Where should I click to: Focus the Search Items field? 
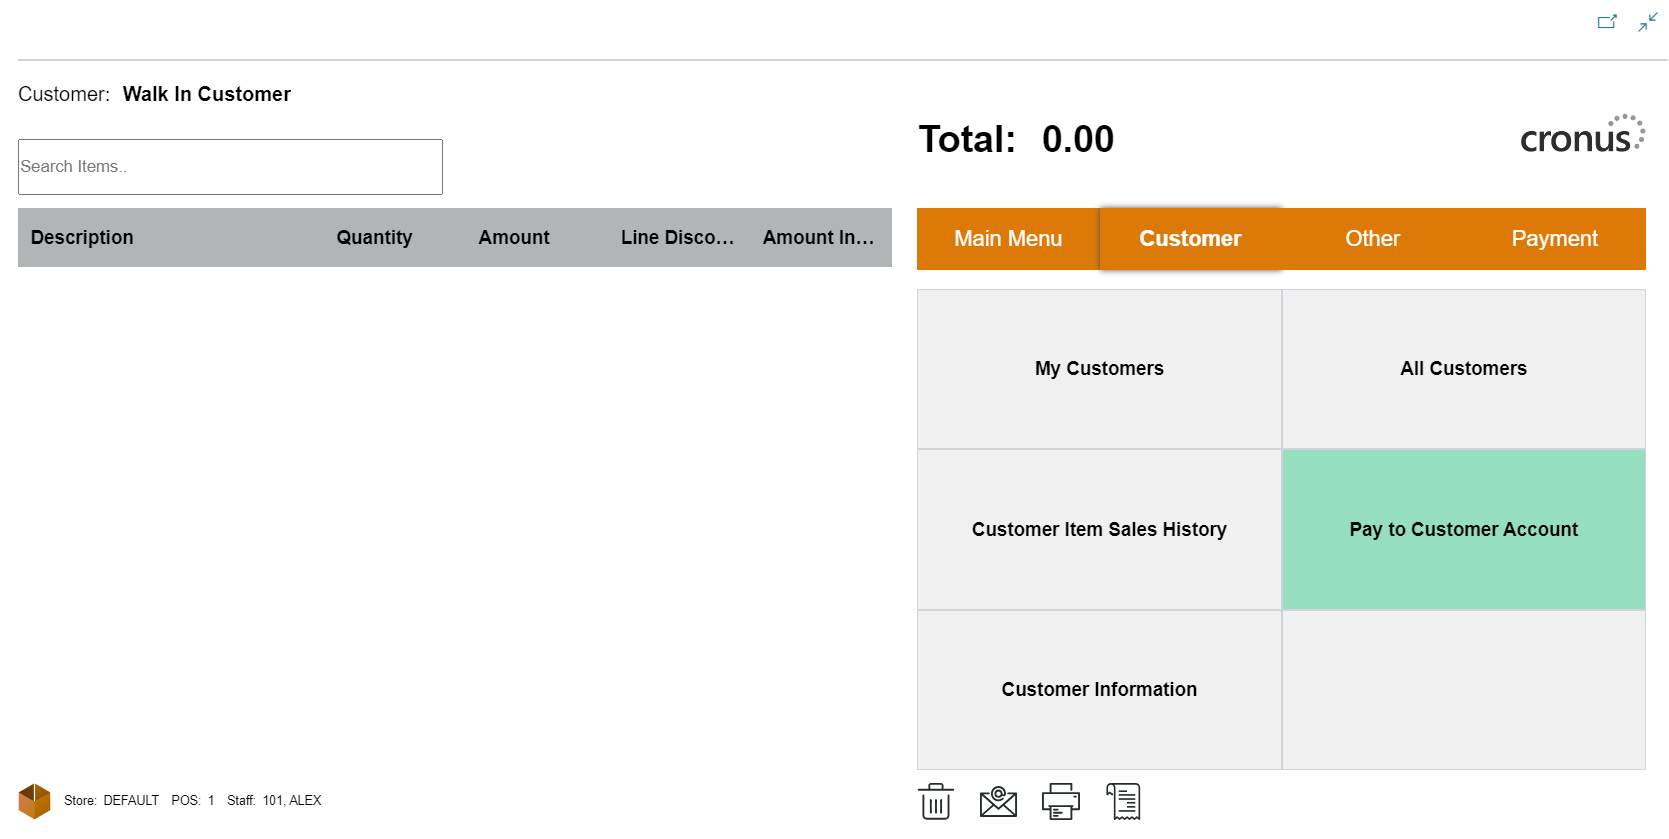click(x=230, y=167)
